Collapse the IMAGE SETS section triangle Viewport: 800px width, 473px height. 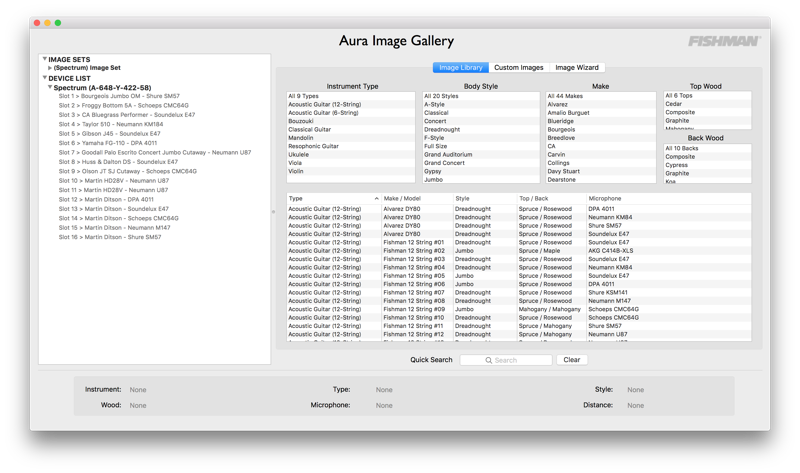[45, 59]
